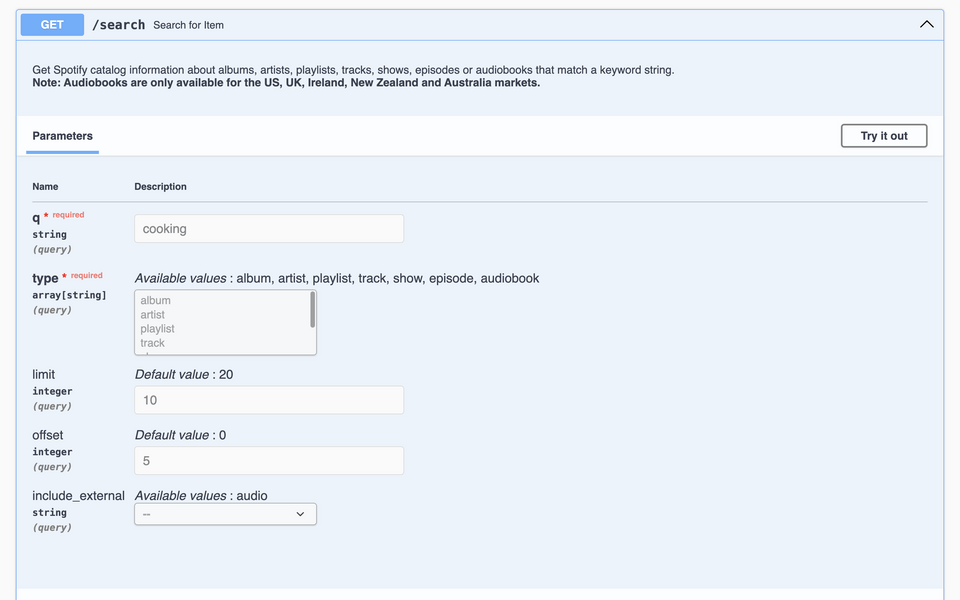Switch to the Parameters tab

[62, 135]
